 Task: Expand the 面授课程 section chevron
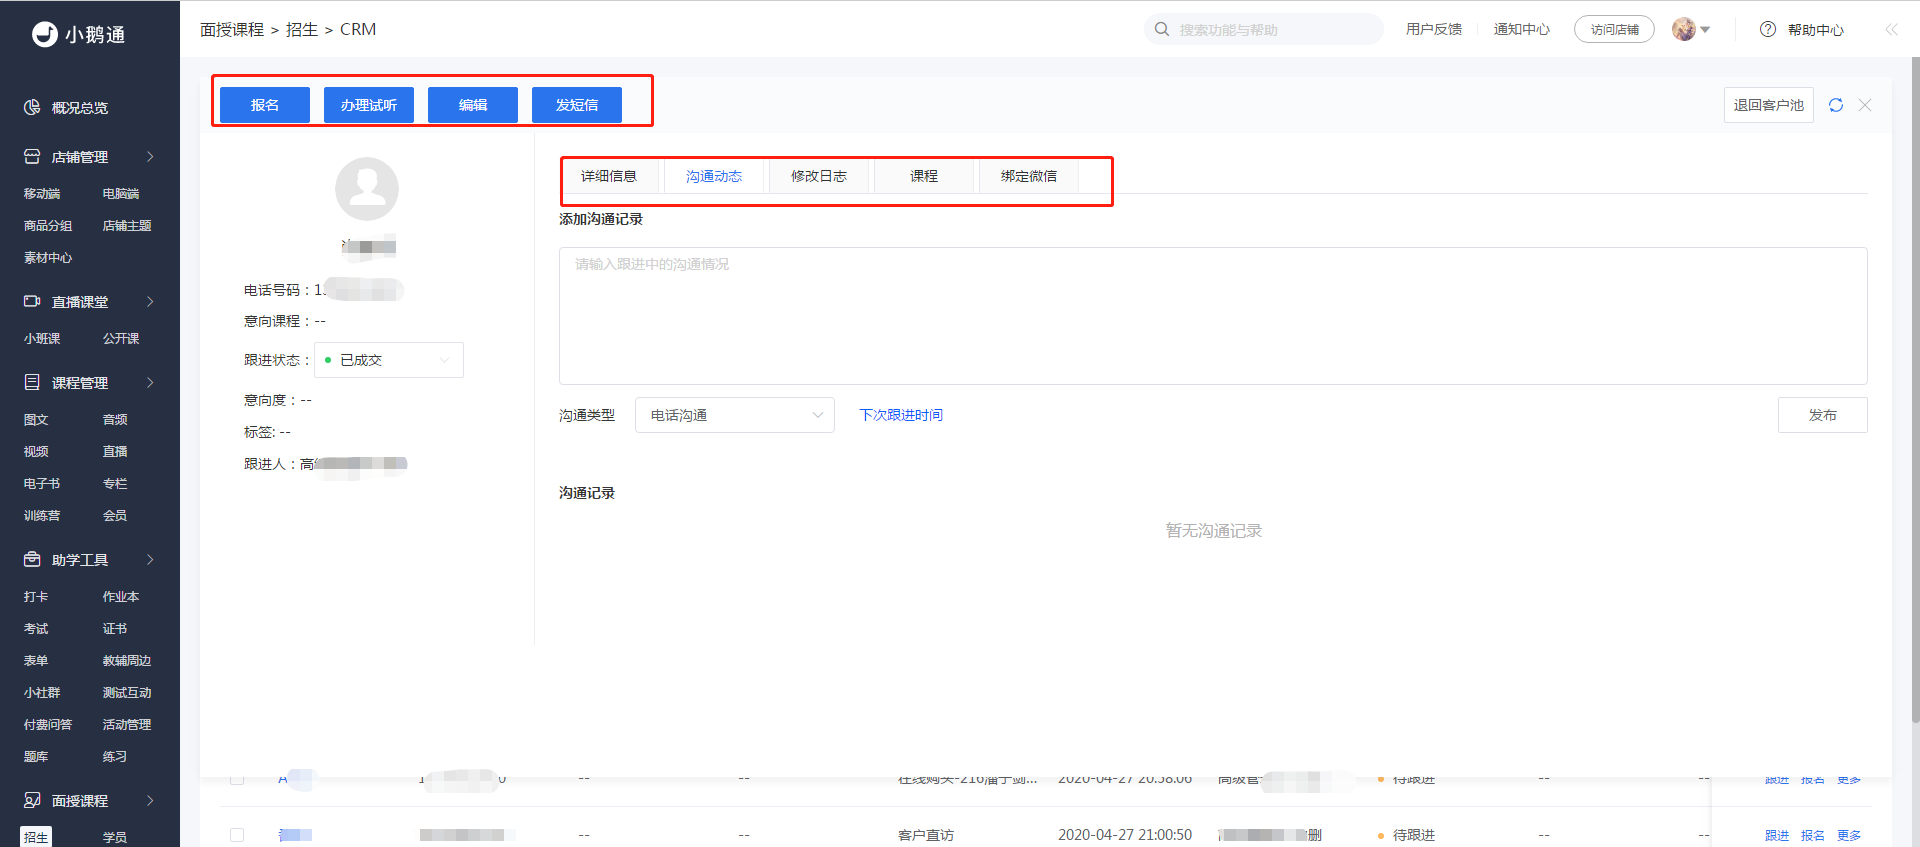[x=150, y=800]
